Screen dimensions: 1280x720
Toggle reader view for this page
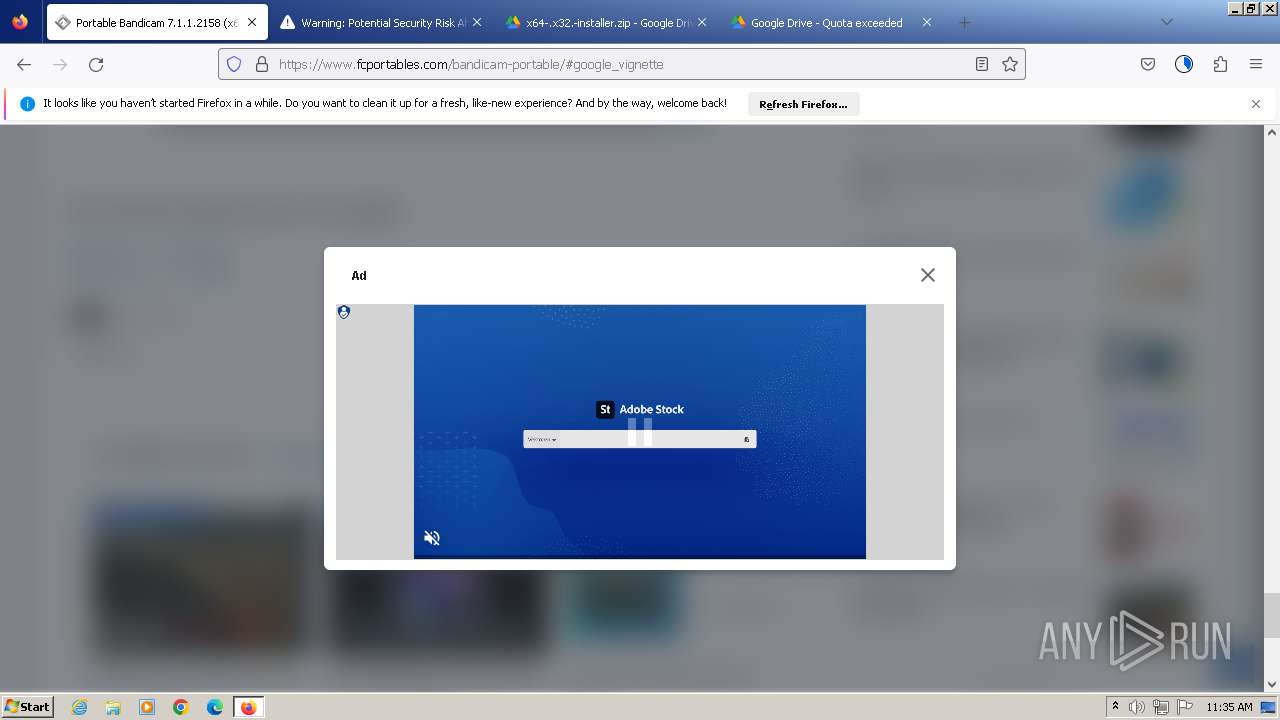[982, 64]
